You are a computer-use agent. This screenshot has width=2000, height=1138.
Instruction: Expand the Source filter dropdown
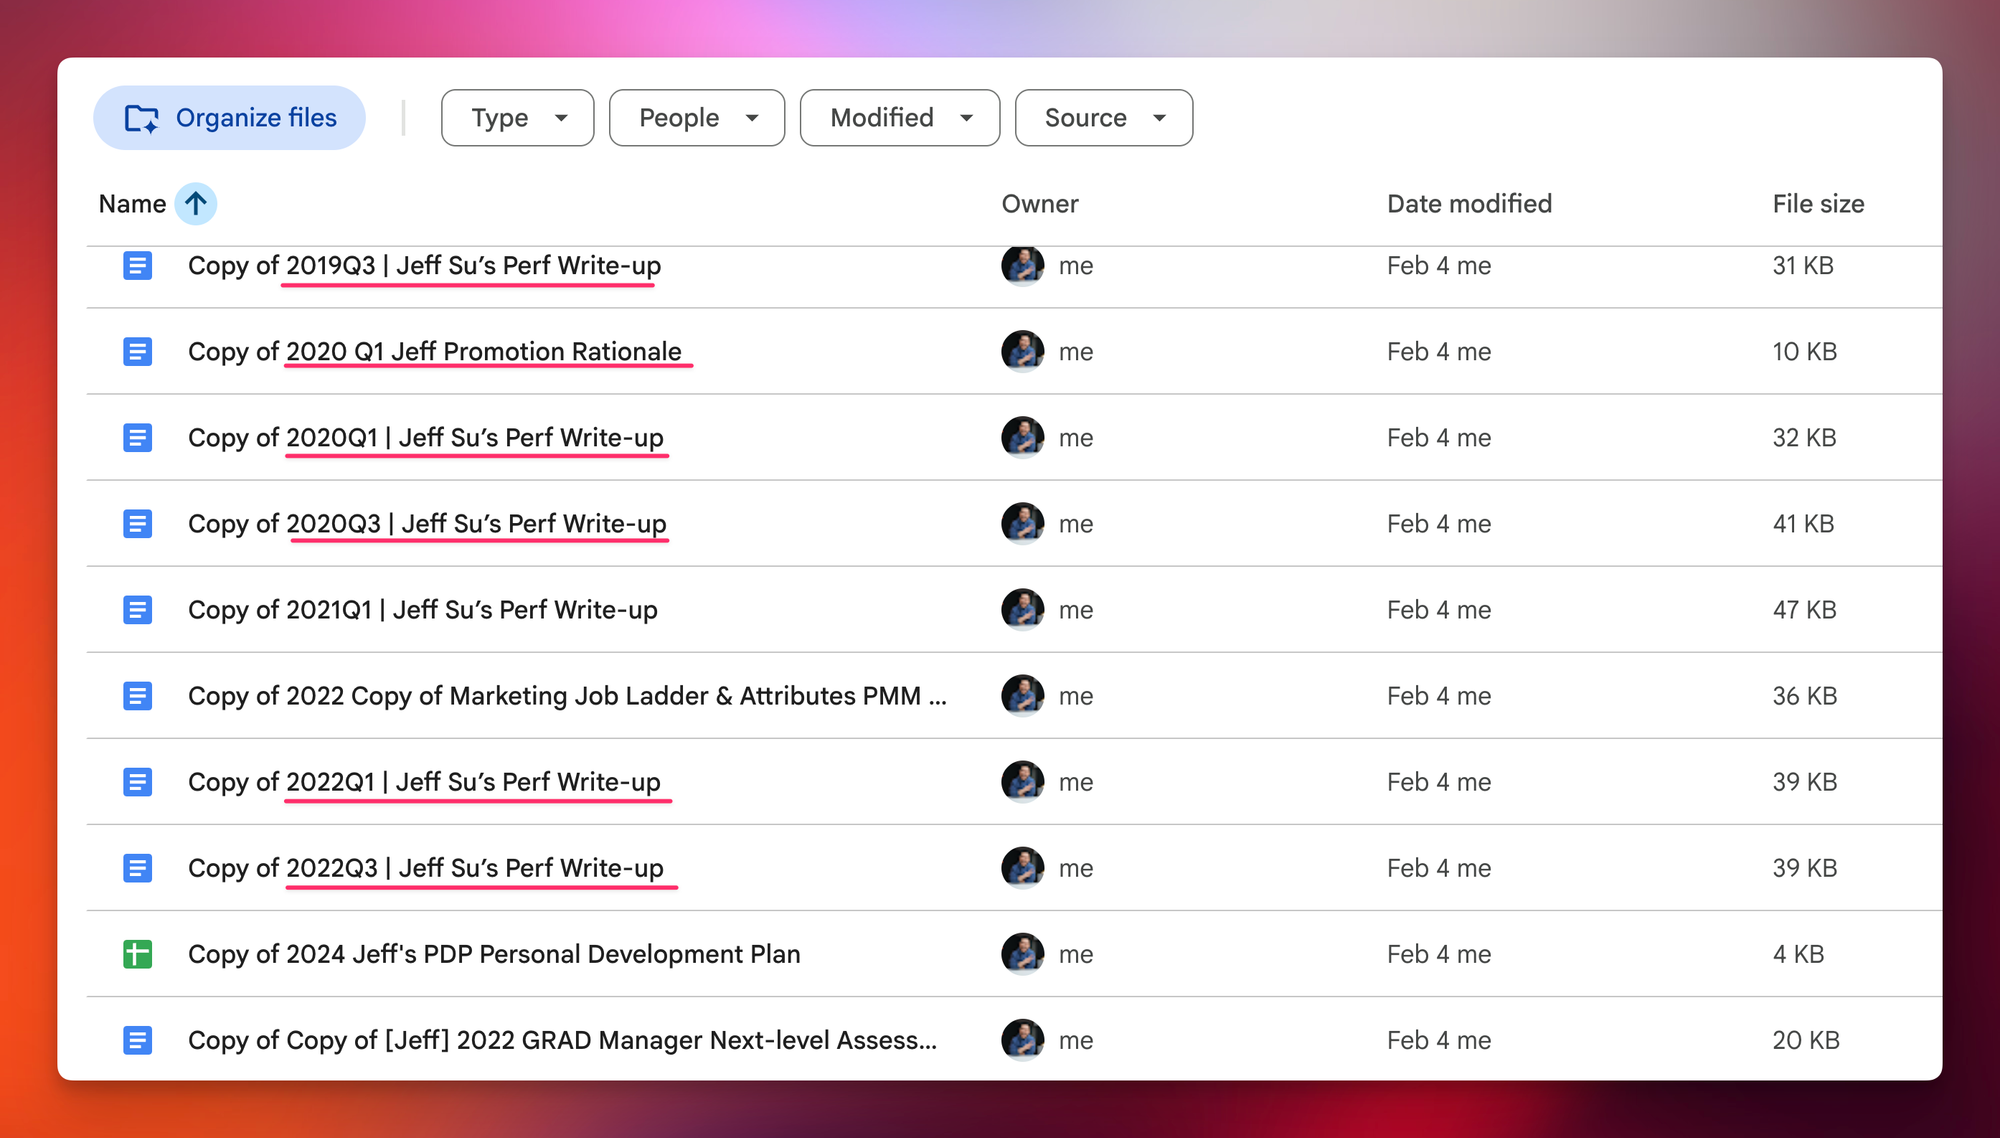[x=1103, y=118]
